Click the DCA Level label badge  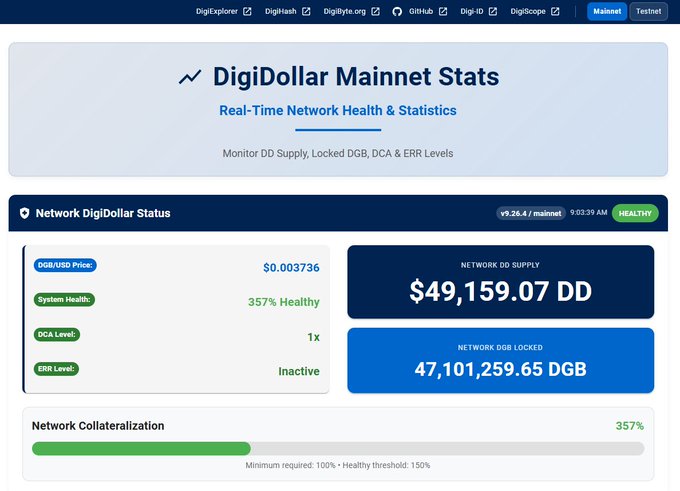coord(57,334)
